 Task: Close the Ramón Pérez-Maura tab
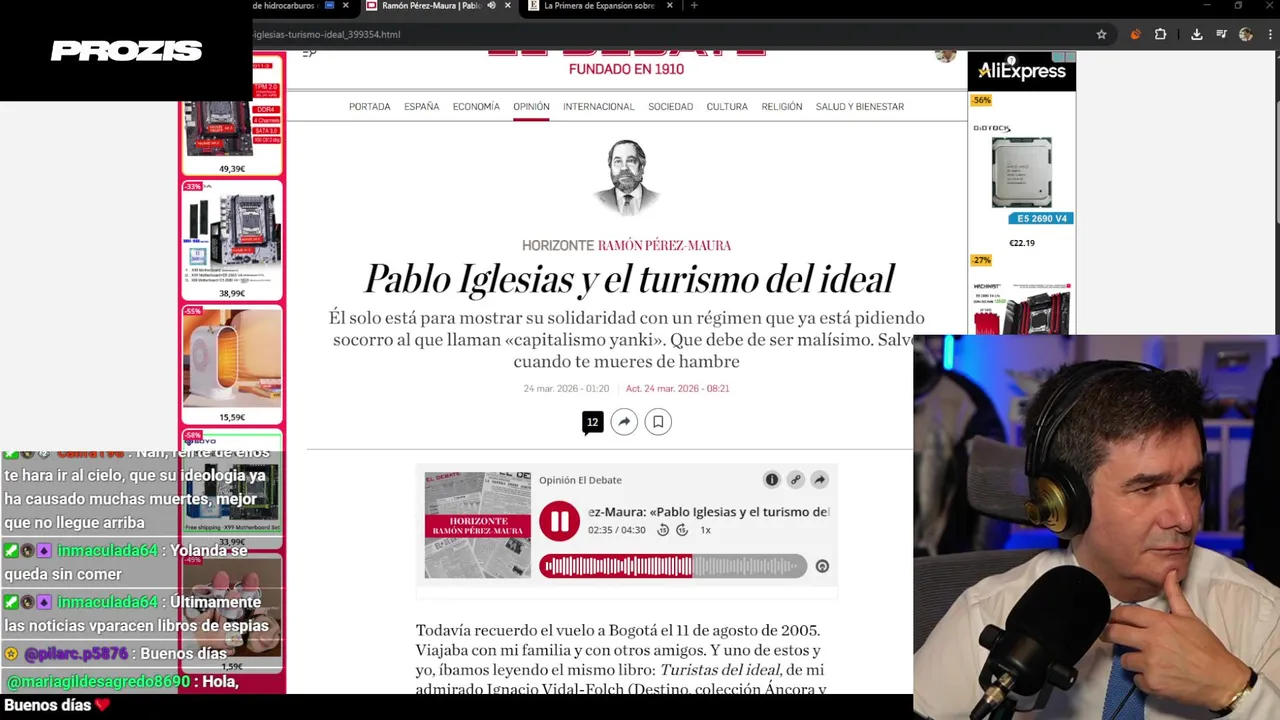pyautogui.click(x=507, y=6)
